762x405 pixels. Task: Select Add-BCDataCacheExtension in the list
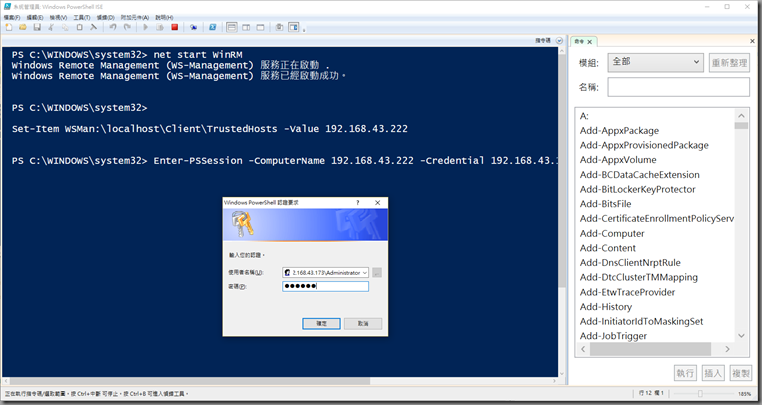click(x=640, y=175)
